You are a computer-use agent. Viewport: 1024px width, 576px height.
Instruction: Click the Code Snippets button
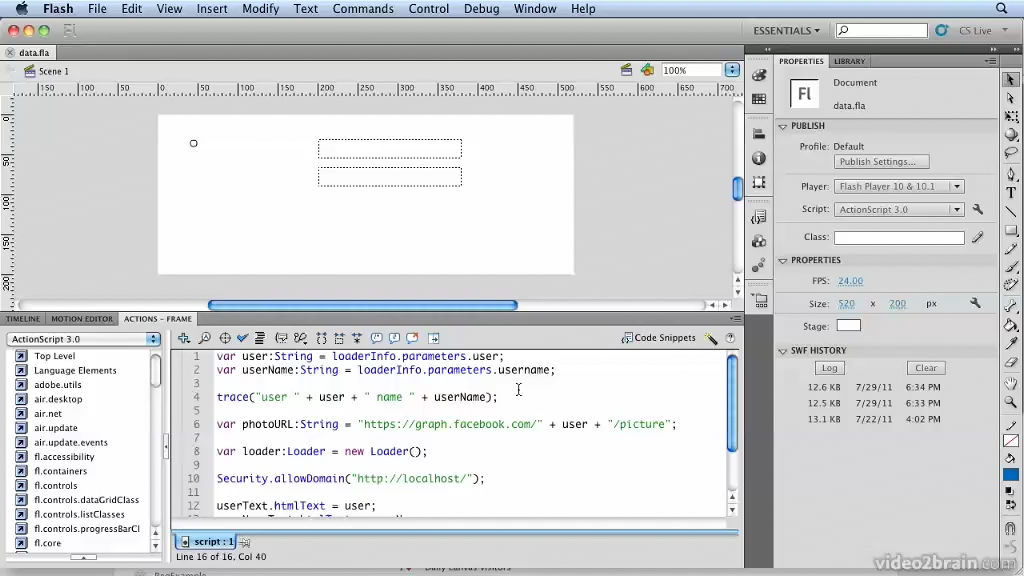(x=658, y=338)
